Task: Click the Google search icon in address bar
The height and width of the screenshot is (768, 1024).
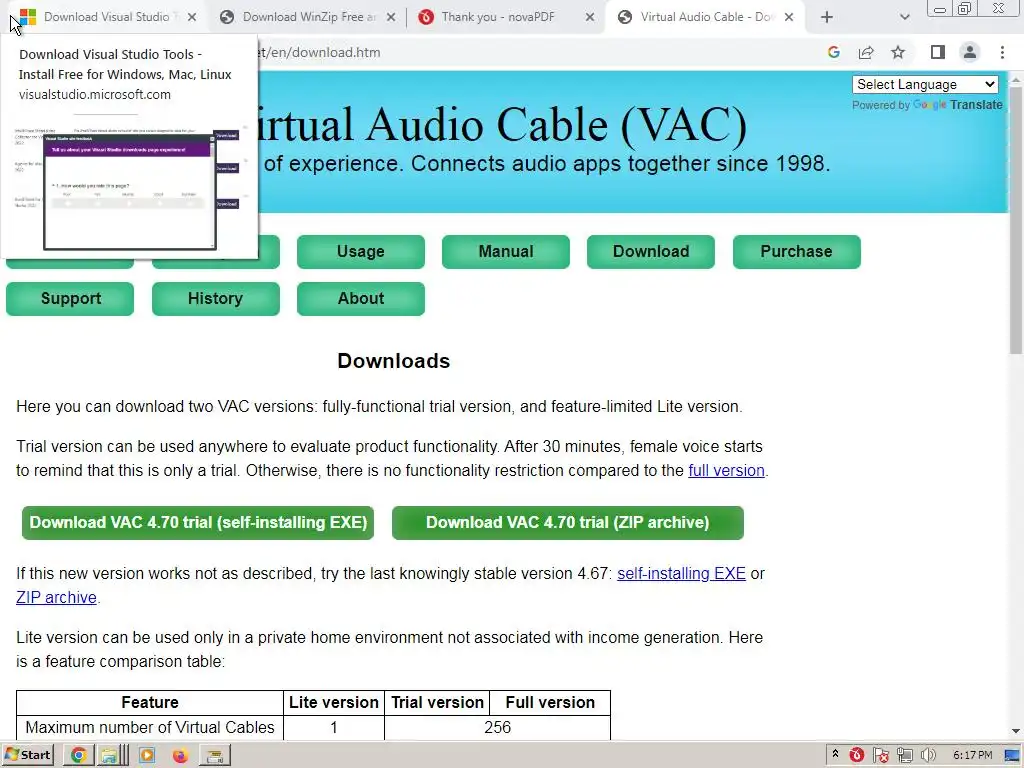Action: [x=833, y=52]
